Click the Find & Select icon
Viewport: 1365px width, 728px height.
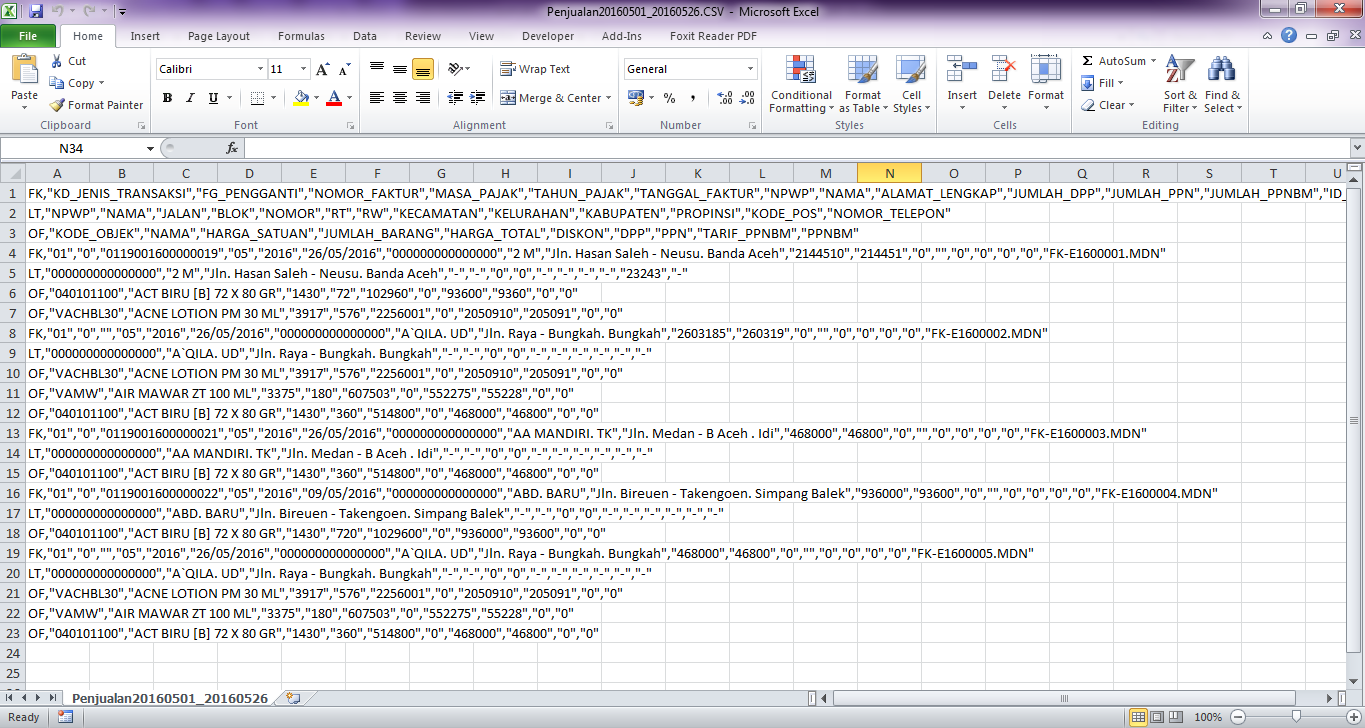pyautogui.click(x=1221, y=84)
